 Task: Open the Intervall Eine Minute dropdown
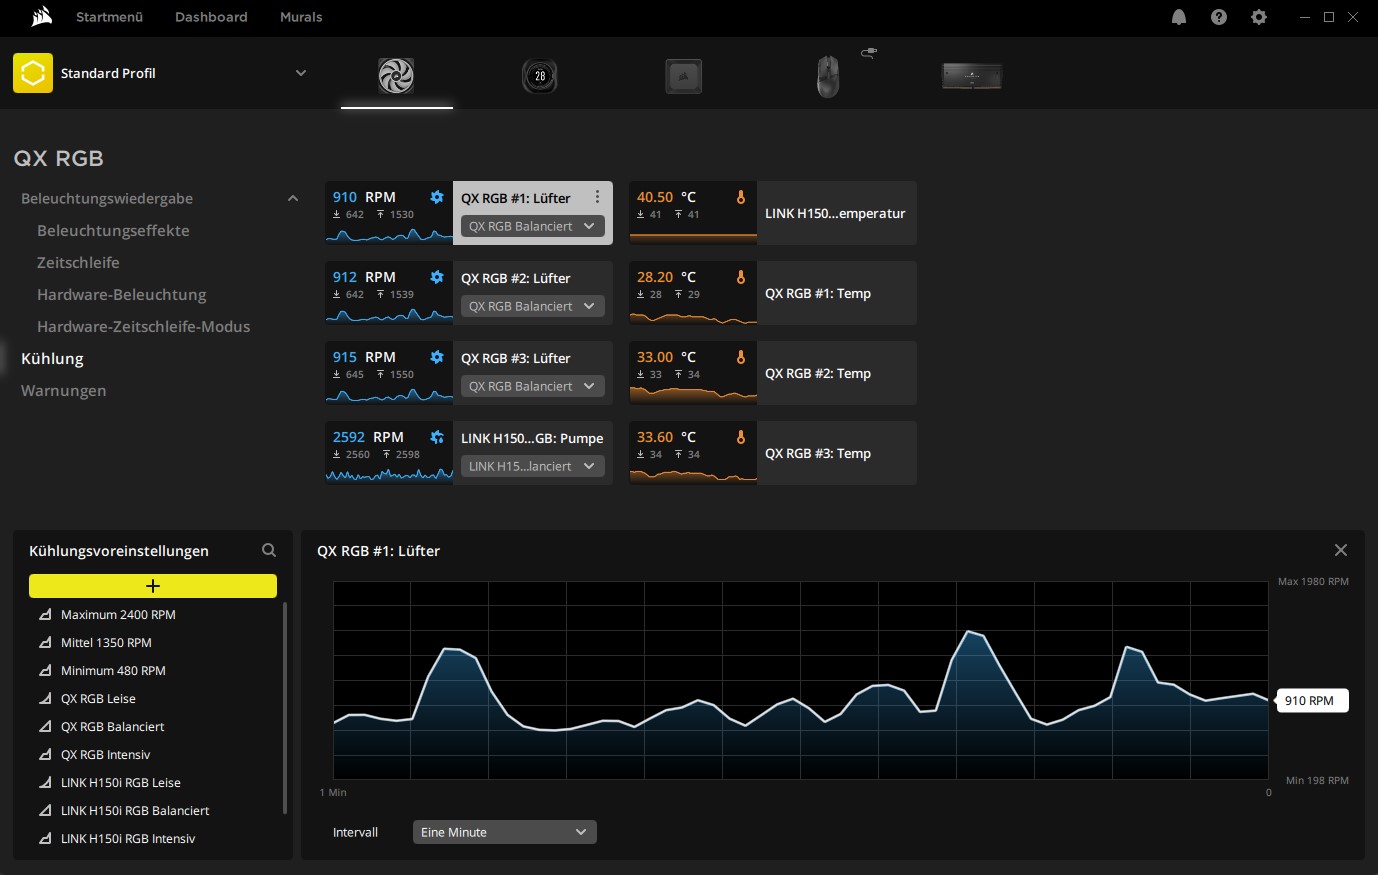(x=504, y=832)
